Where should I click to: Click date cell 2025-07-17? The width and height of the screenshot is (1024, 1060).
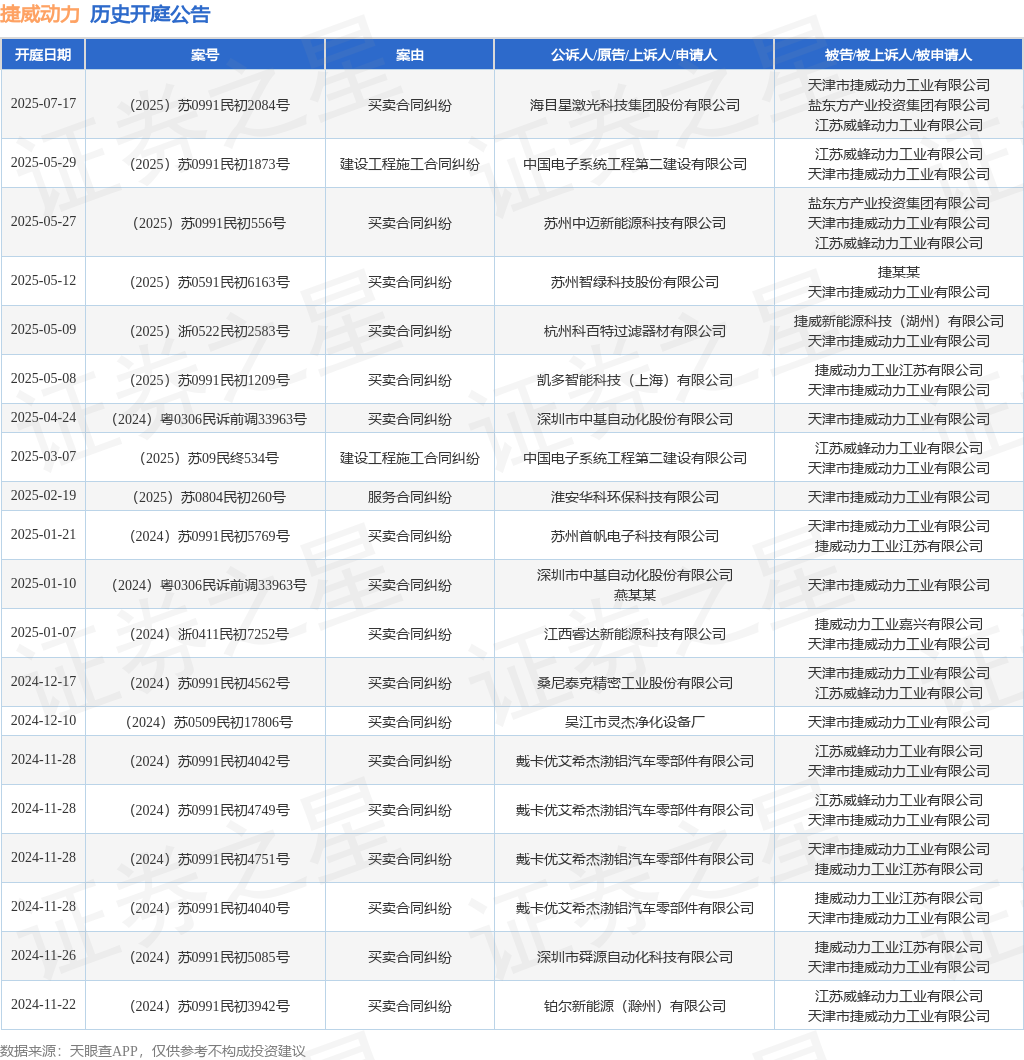click(43, 103)
